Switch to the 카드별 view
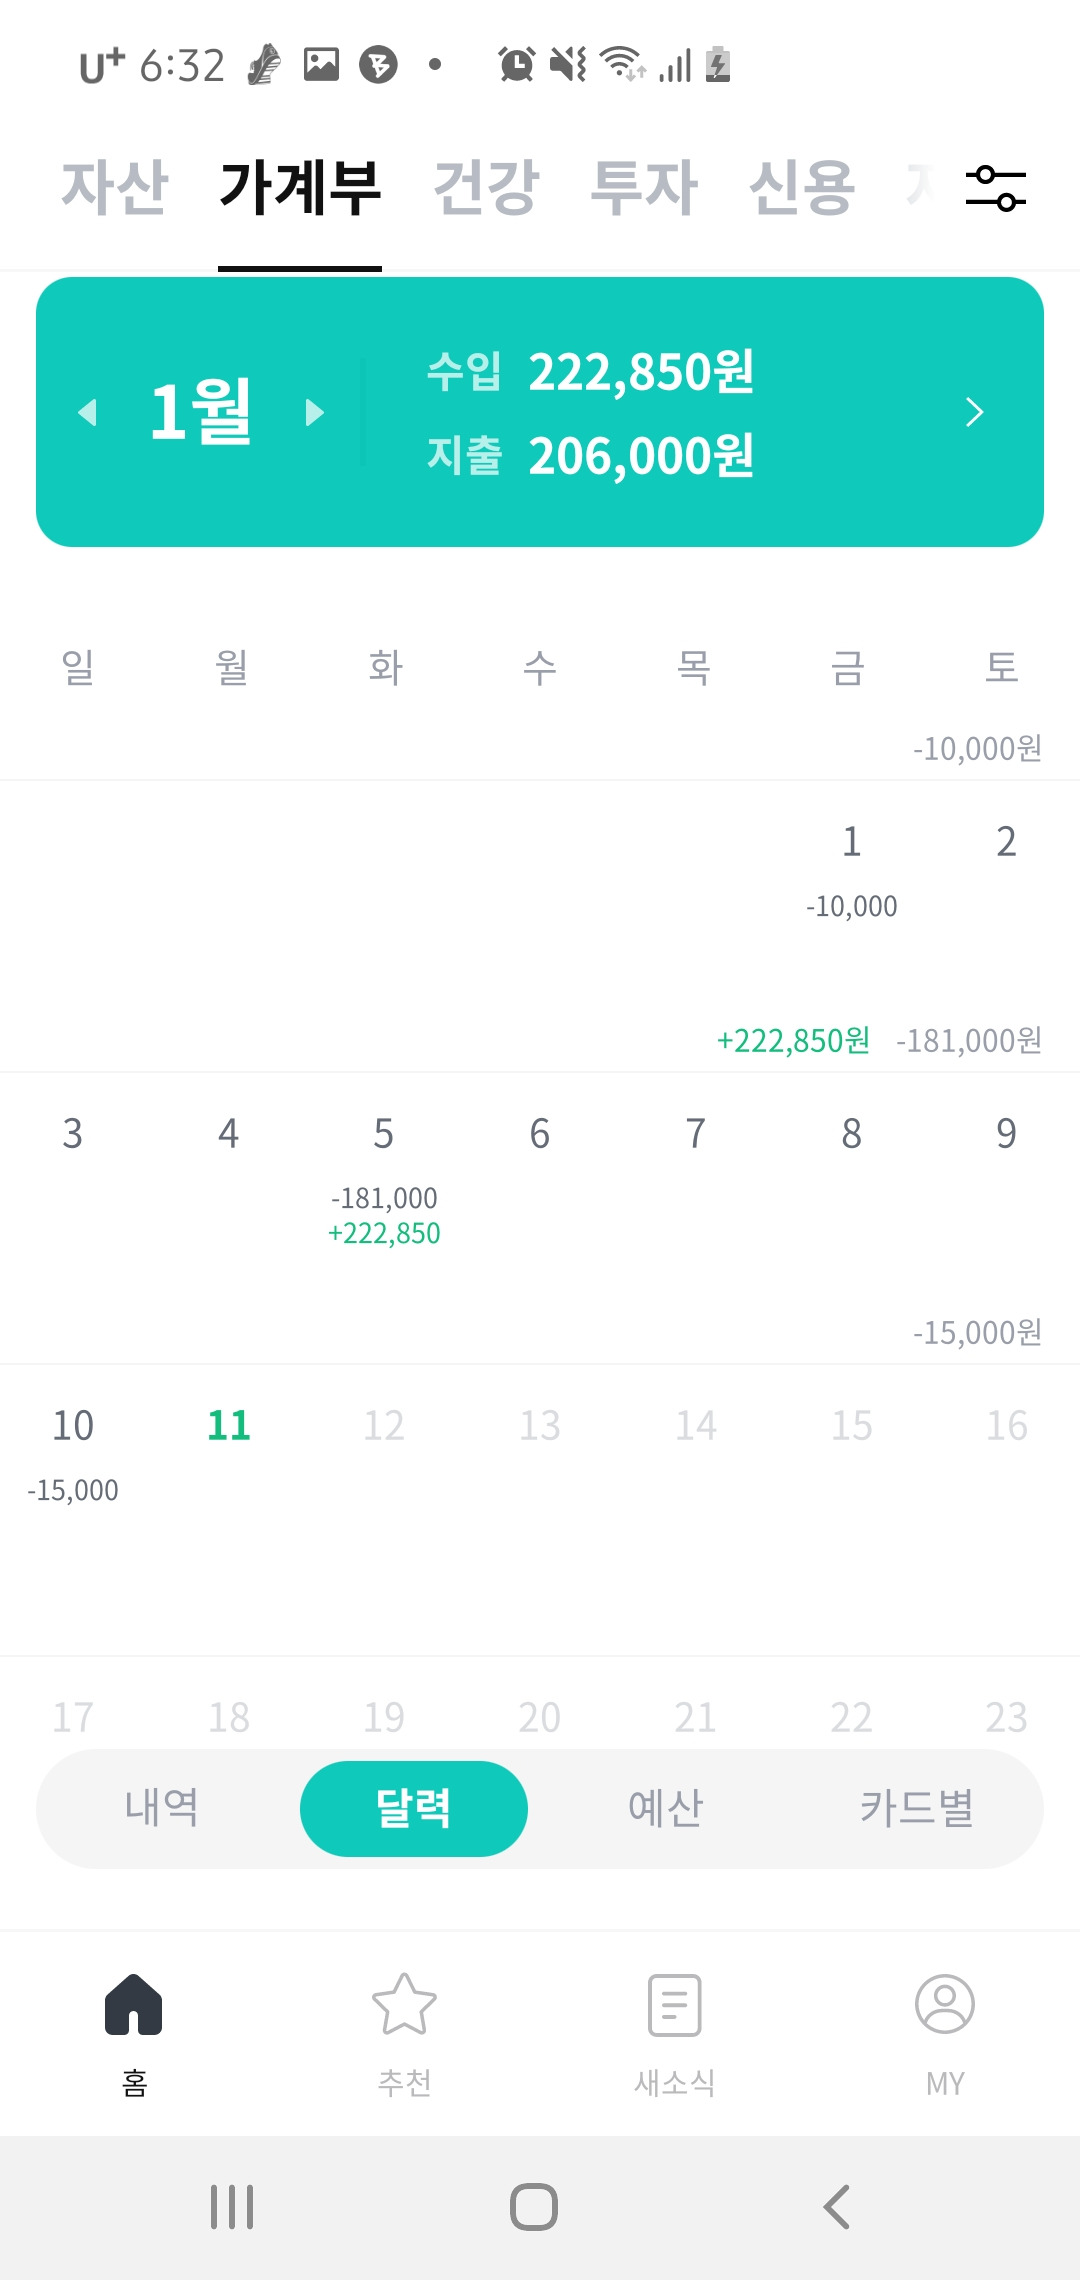The image size is (1080, 2280). (x=918, y=1808)
